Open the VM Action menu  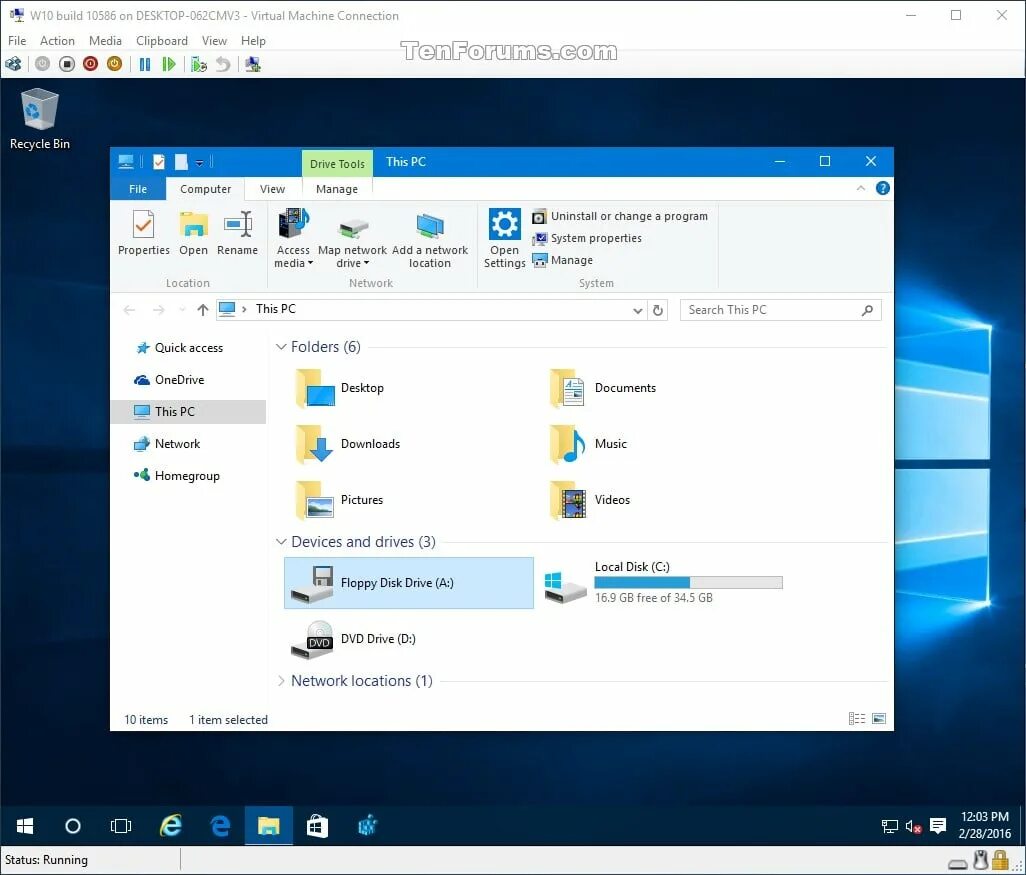tap(57, 41)
